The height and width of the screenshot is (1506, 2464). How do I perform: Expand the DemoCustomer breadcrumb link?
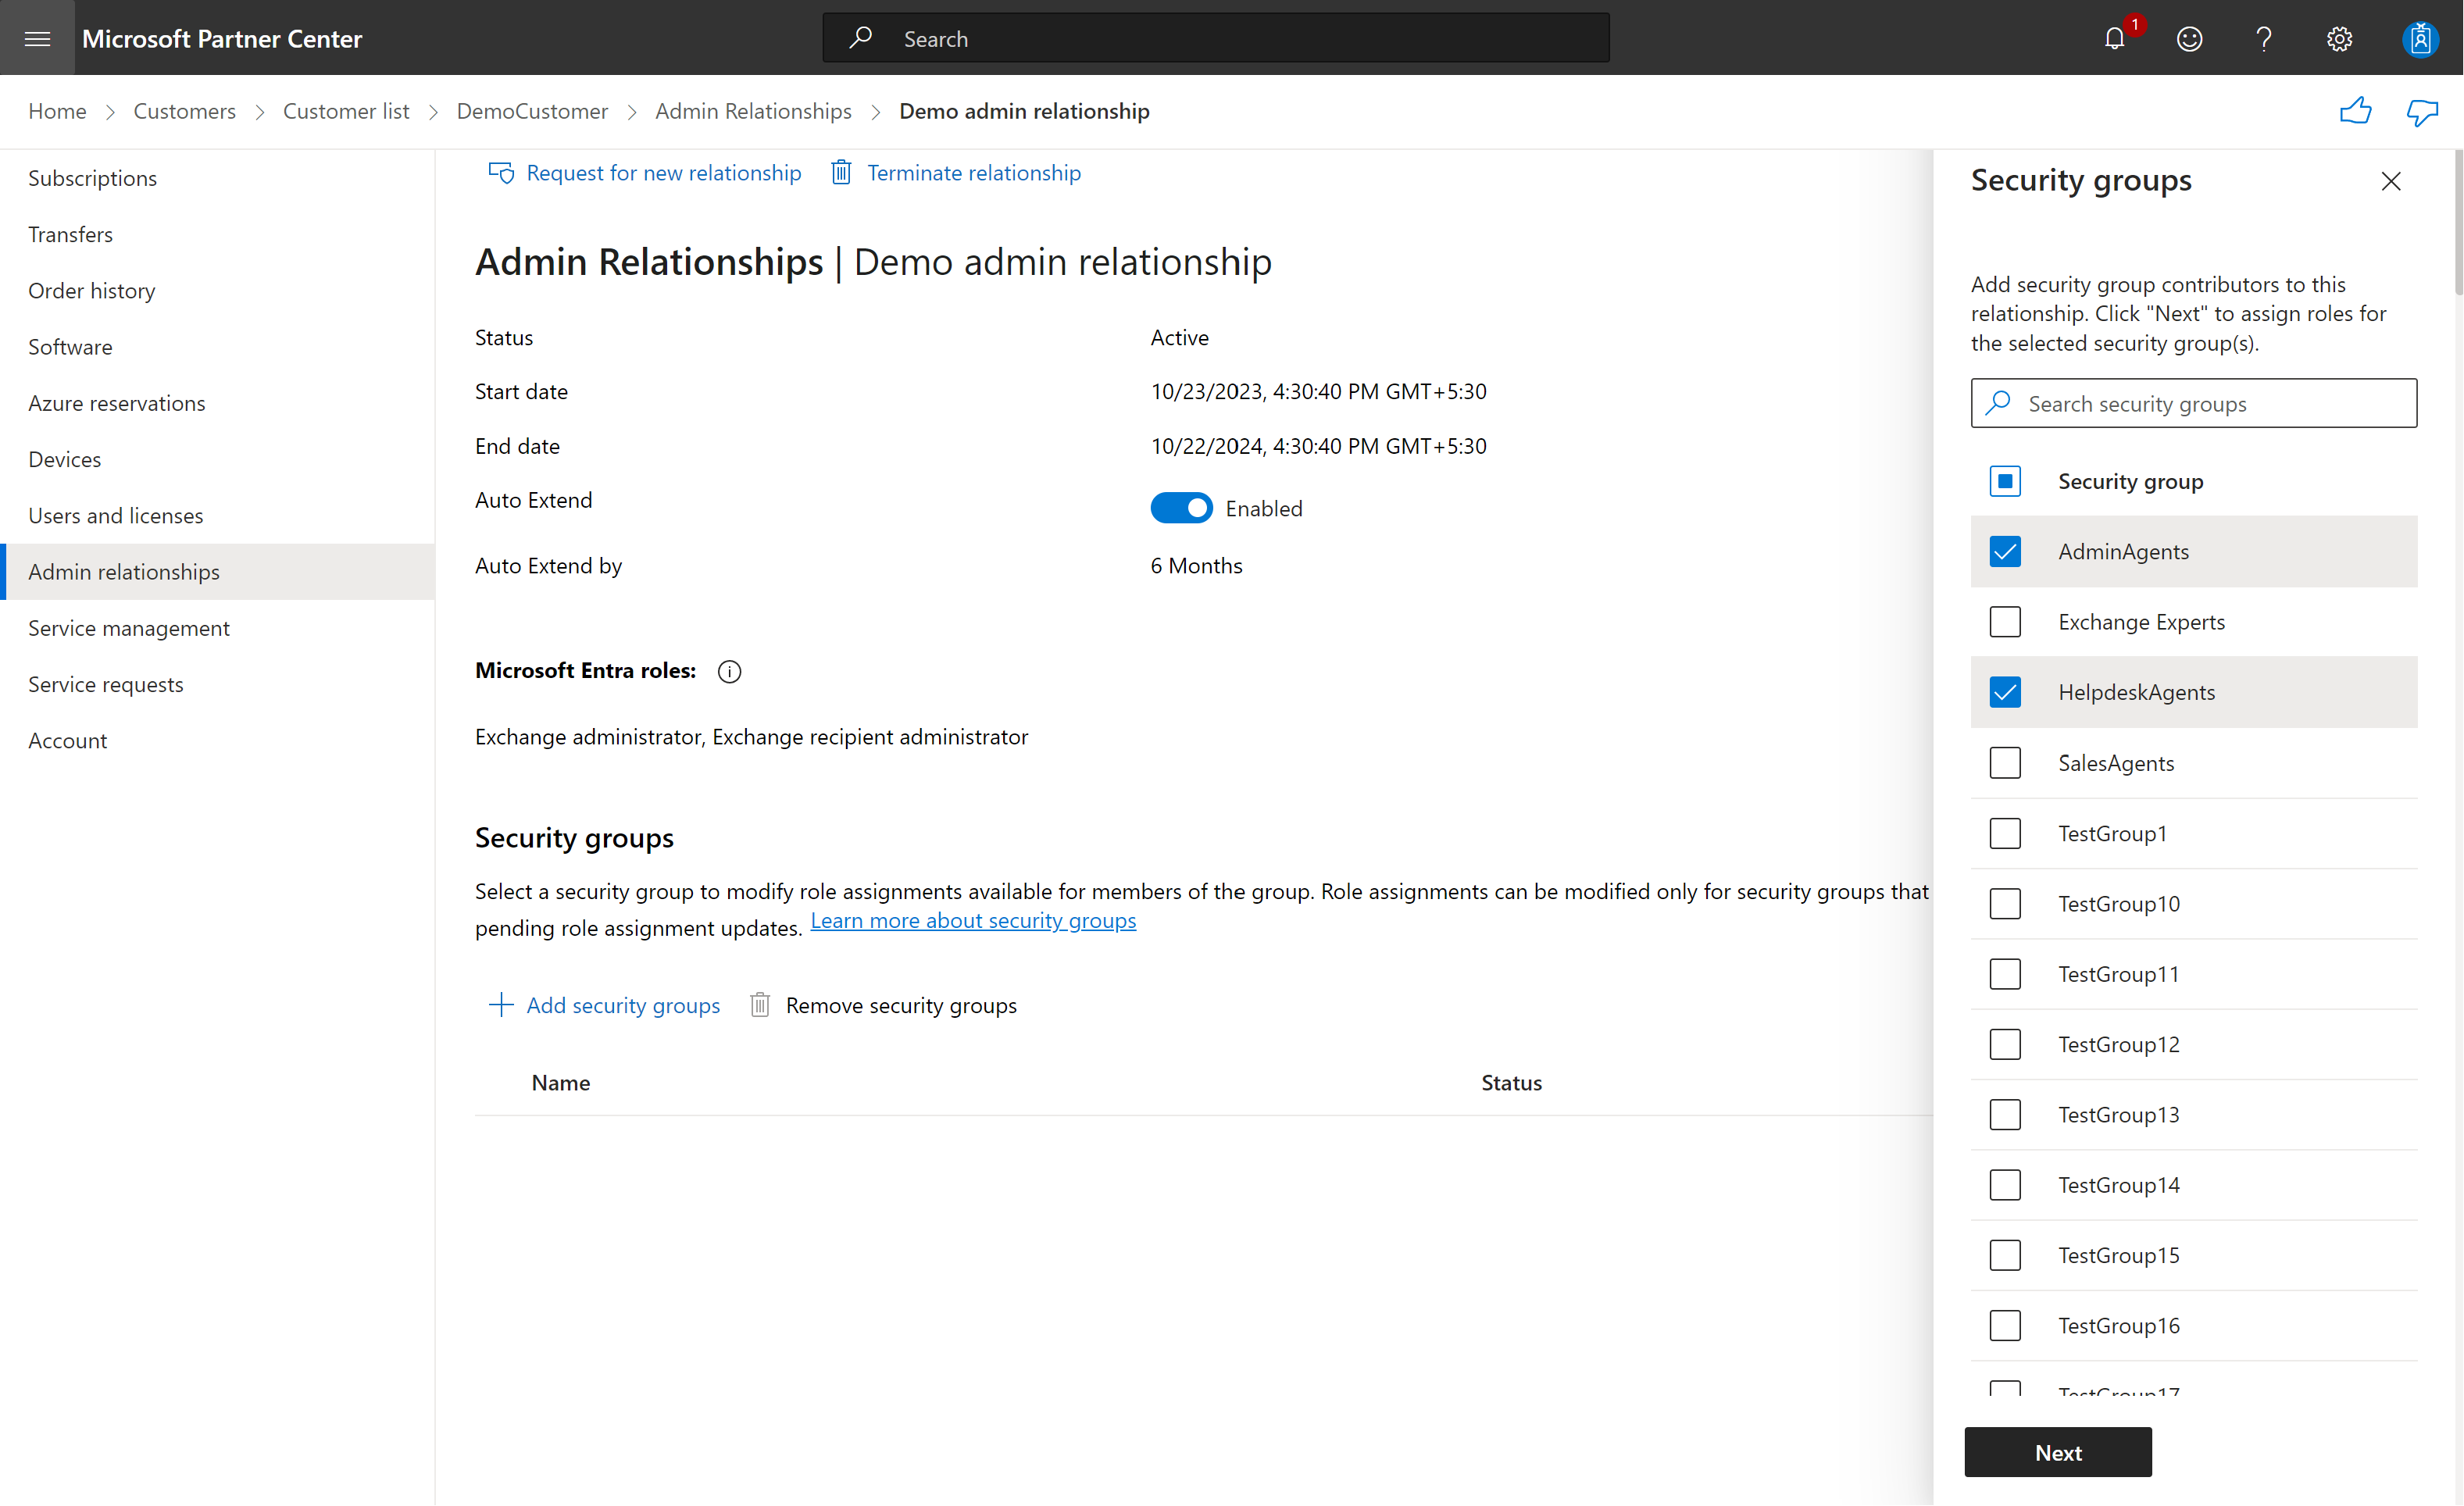click(x=531, y=111)
